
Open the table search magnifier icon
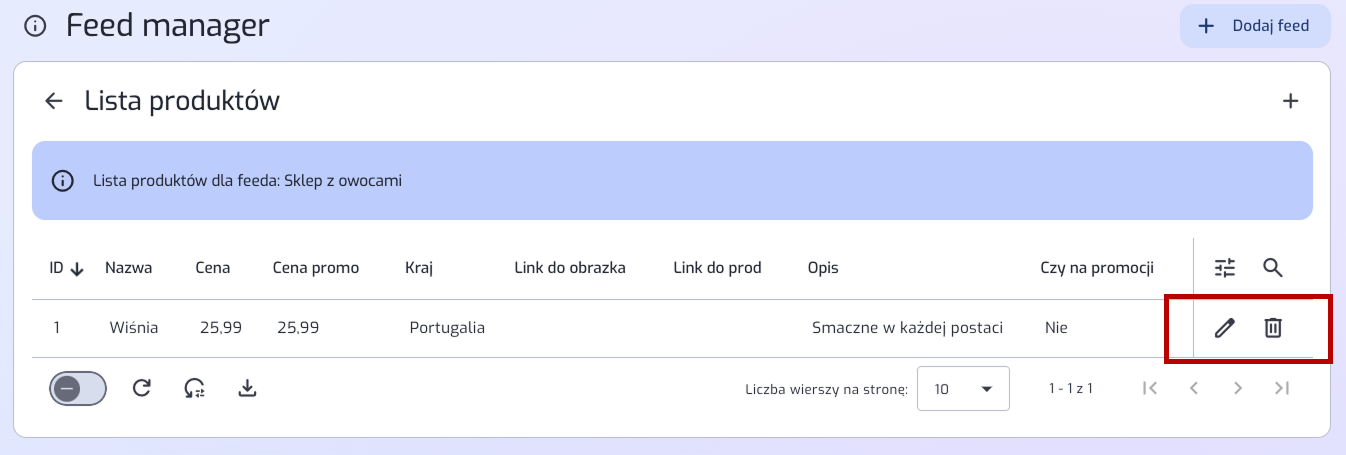tap(1272, 267)
